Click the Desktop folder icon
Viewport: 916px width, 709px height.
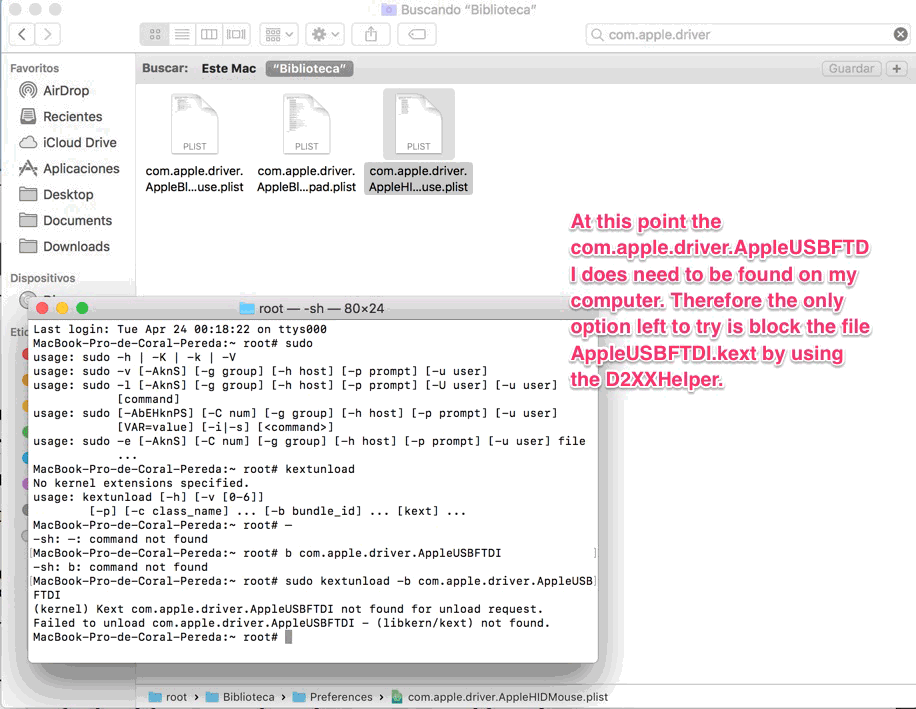[28, 194]
